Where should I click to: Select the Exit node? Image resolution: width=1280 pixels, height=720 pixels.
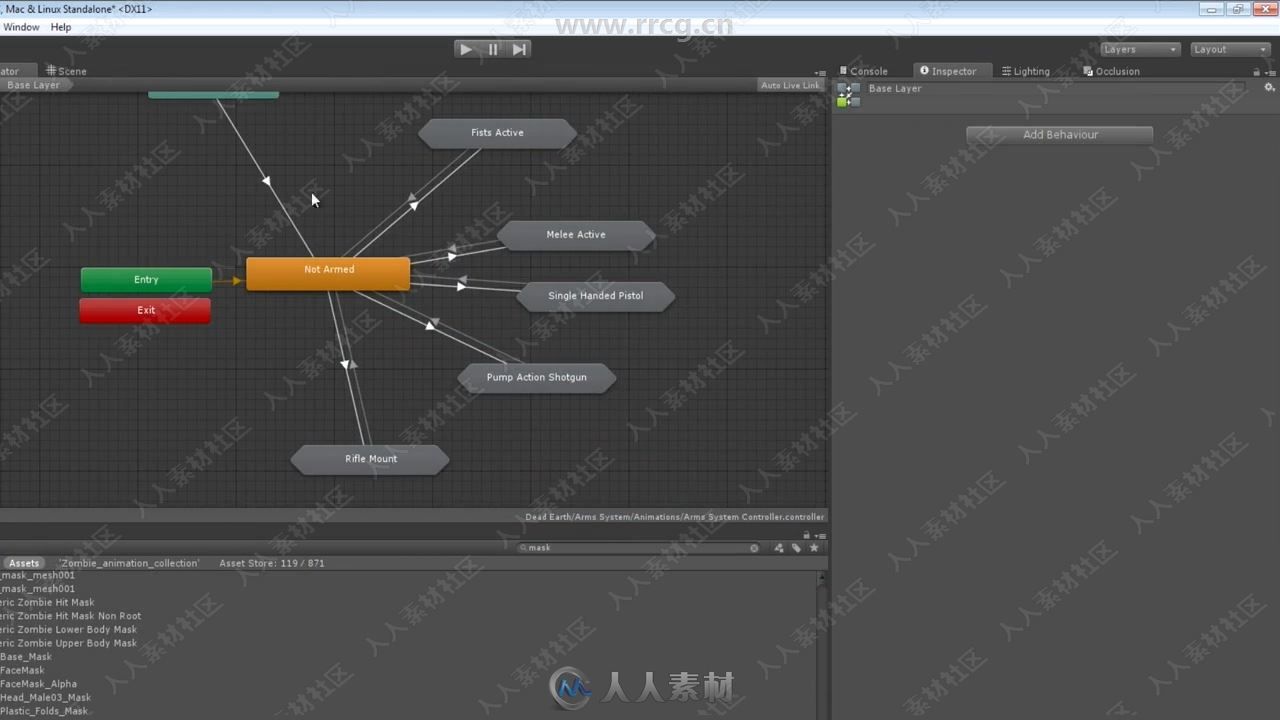pos(146,311)
